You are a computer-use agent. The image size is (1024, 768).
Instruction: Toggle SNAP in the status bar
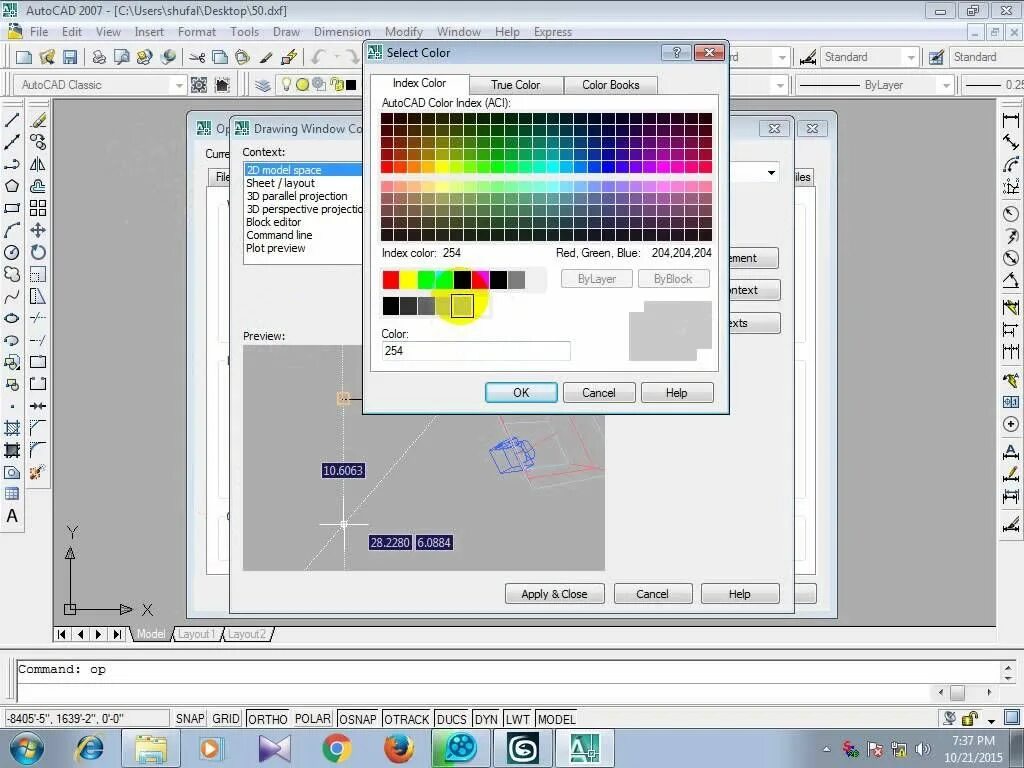(190, 719)
